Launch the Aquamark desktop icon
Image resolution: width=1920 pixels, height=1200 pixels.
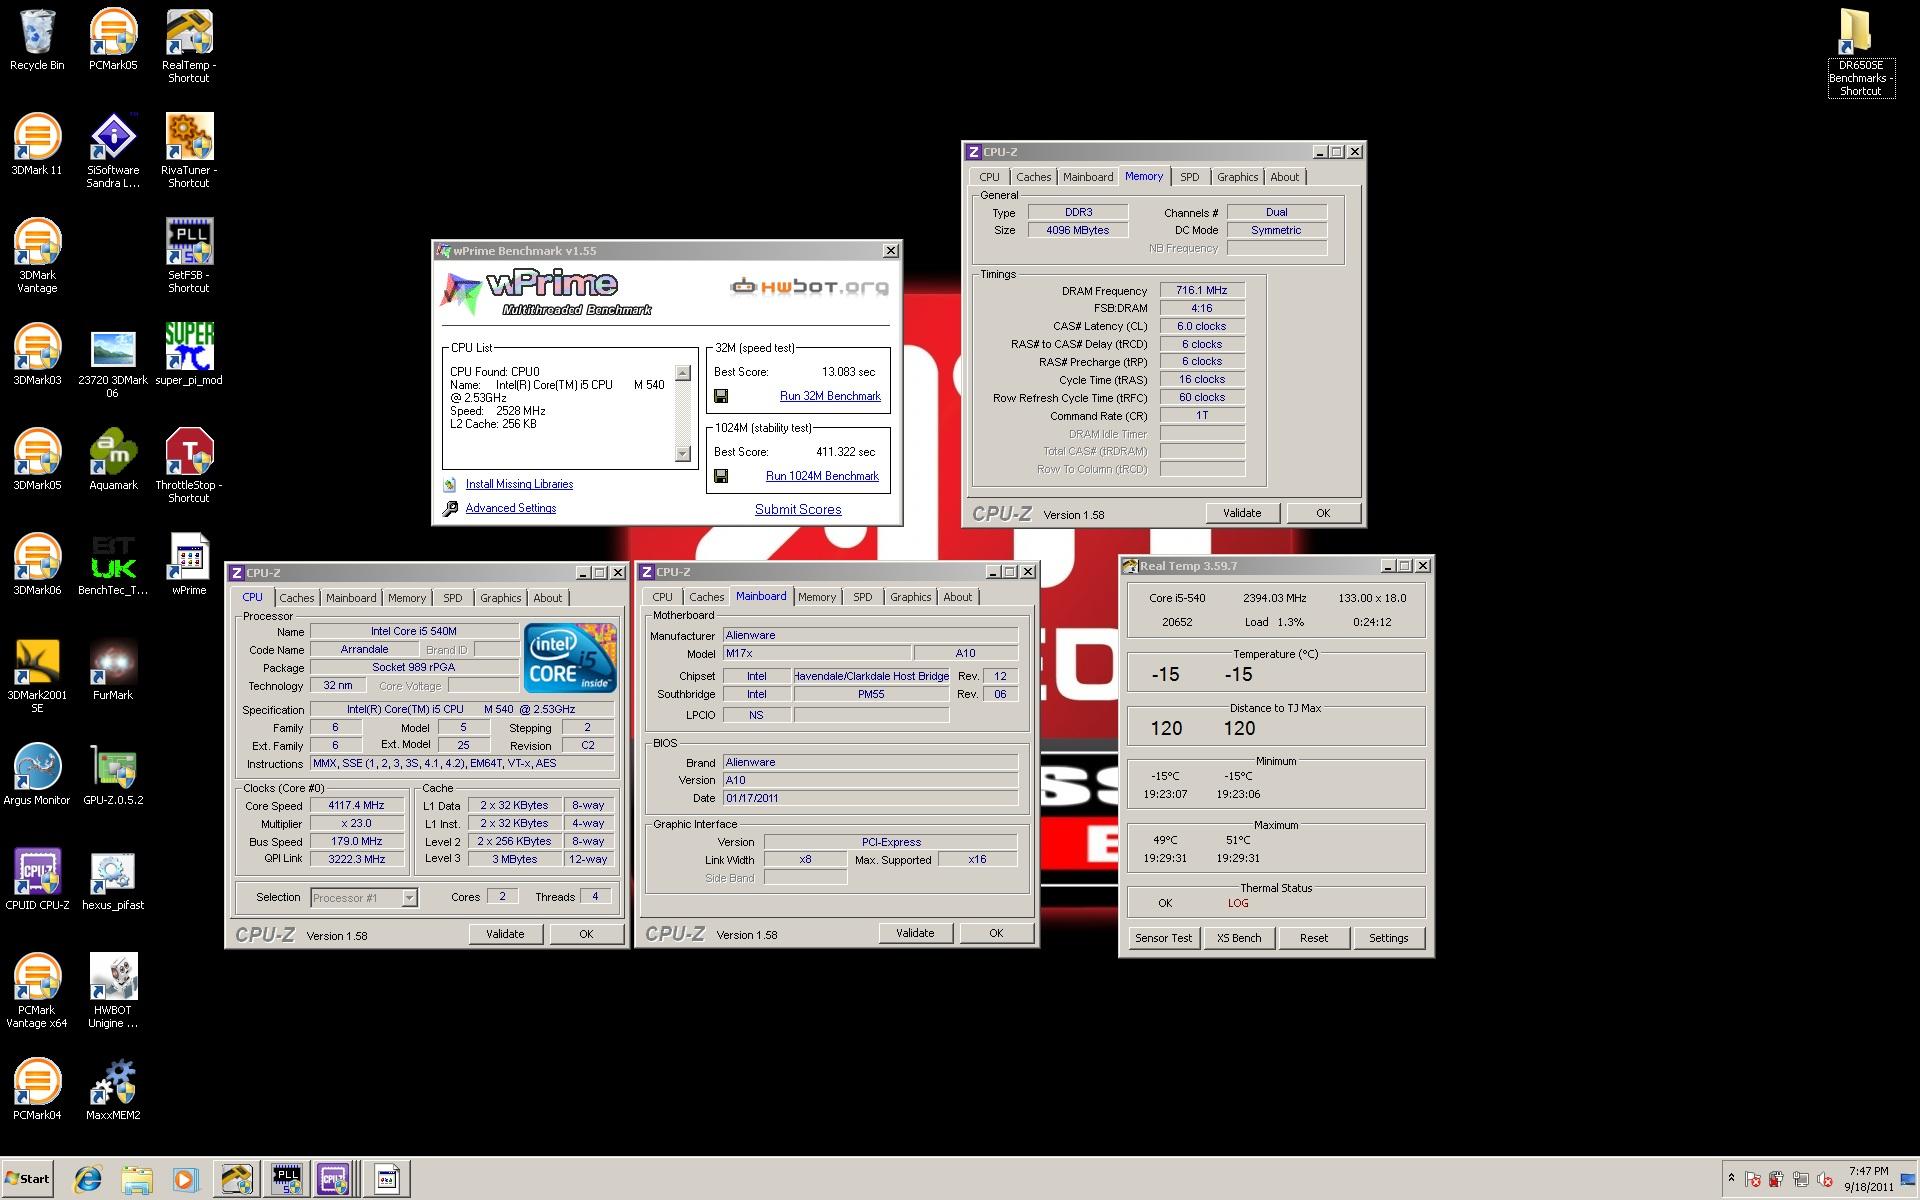113,460
